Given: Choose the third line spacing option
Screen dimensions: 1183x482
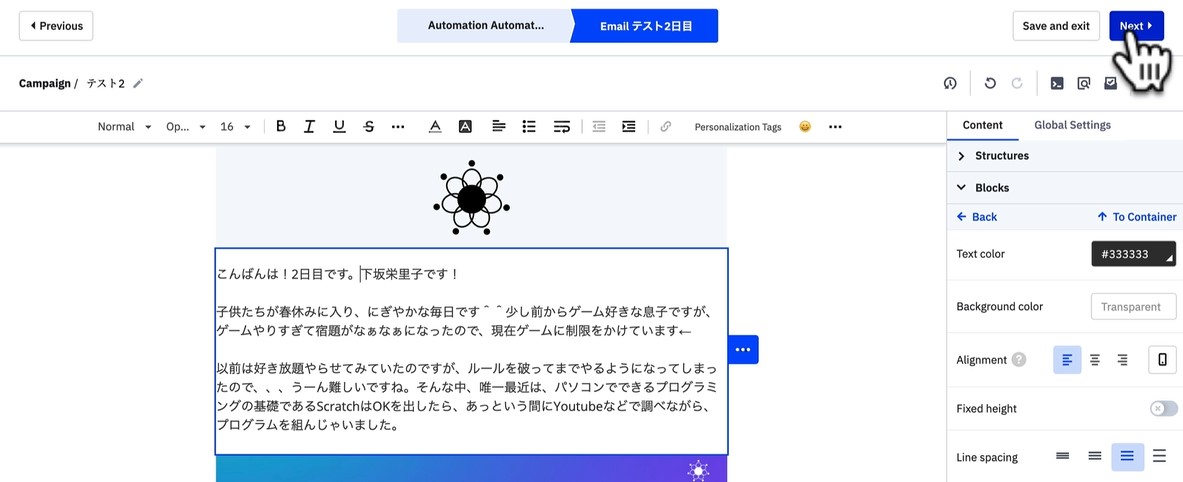Looking at the screenshot, I should pyautogui.click(x=1127, y=456).
